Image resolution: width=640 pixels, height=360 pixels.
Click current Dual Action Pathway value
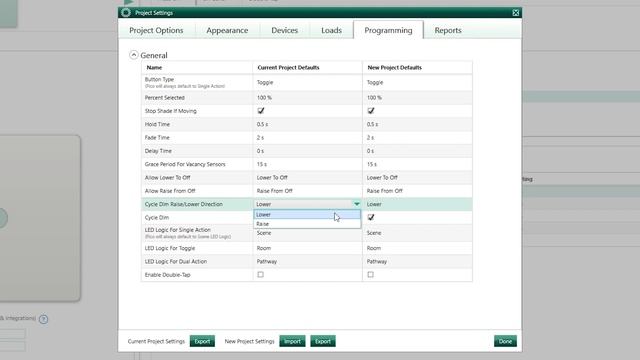tap(267, 261)
